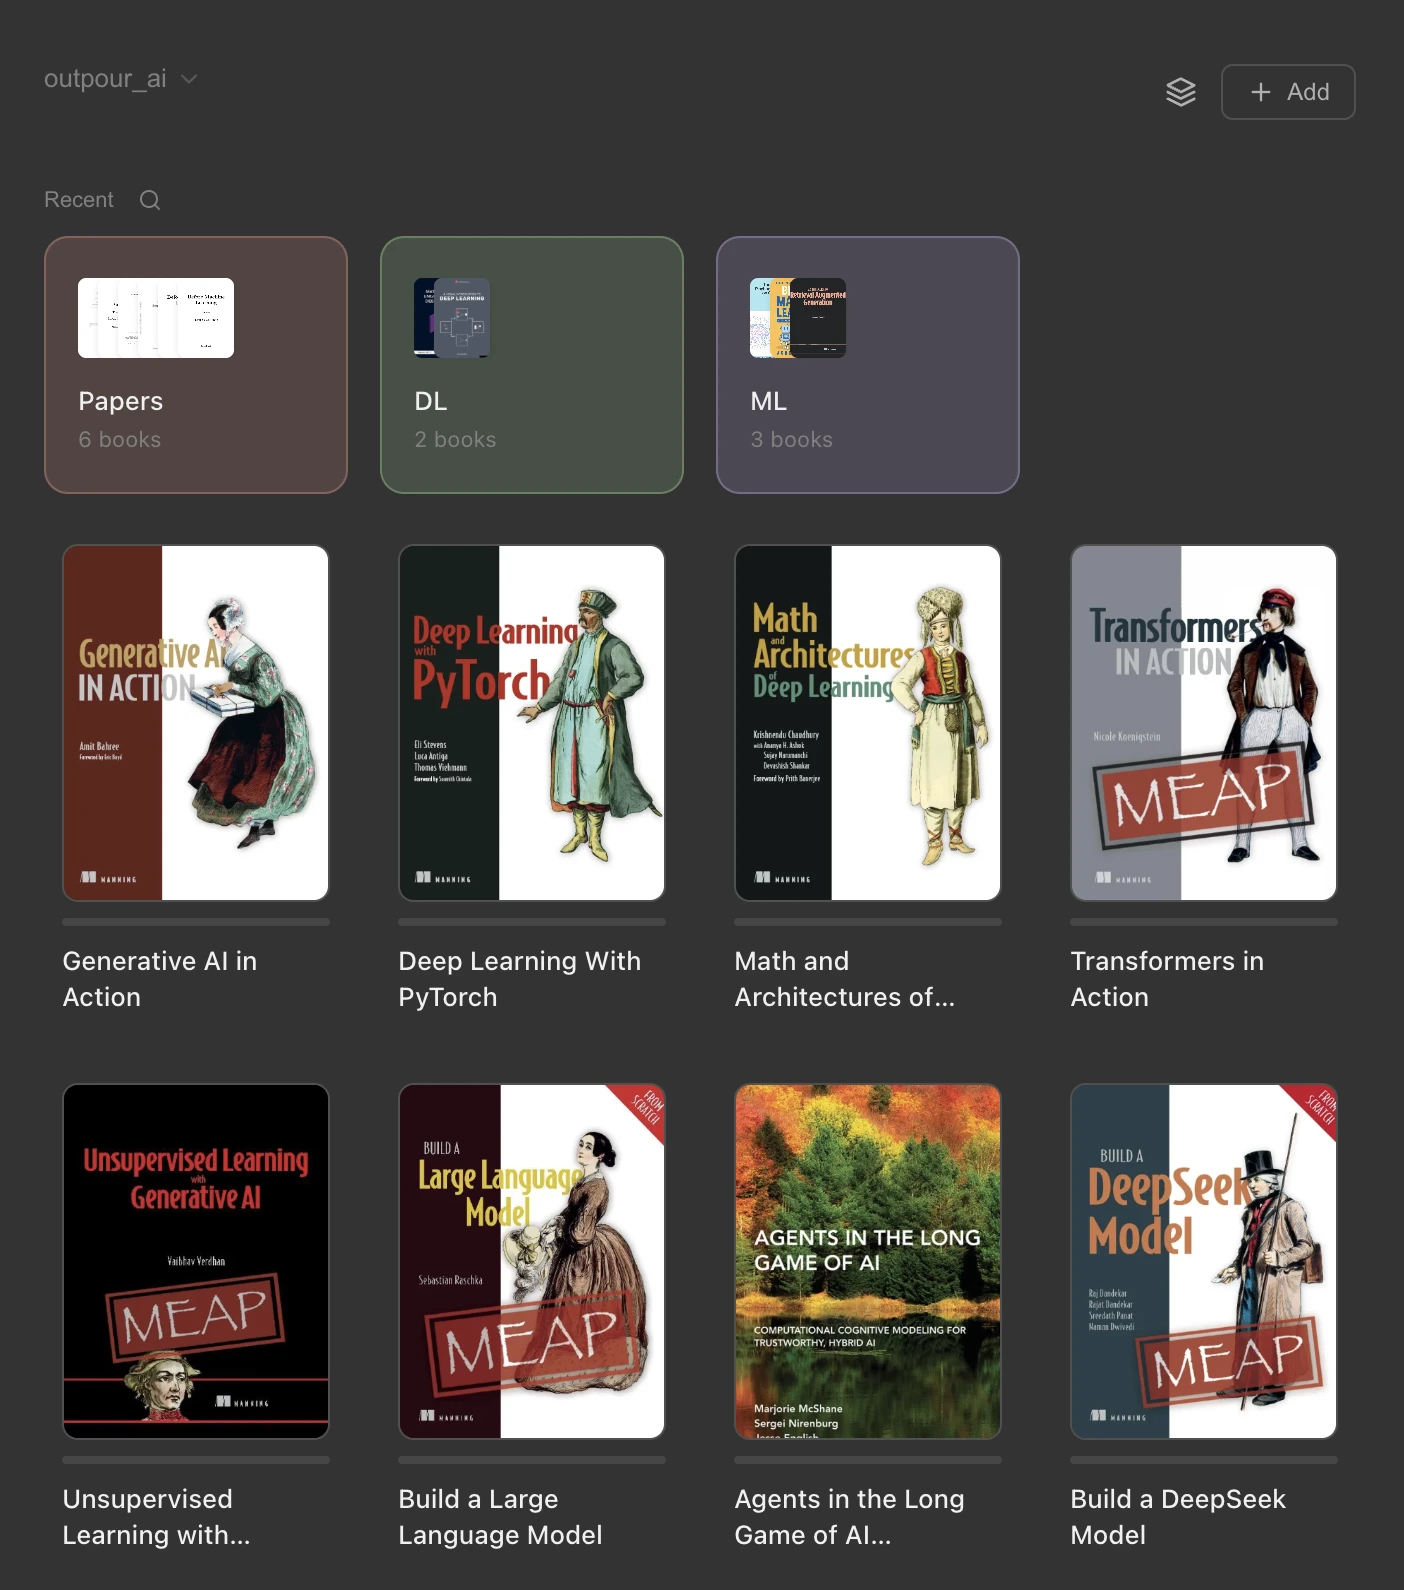This screenshot has width=1404, height=1590.
Task: Click progress bar under Deep Learning With PyTorch
Action: point(532,922)
